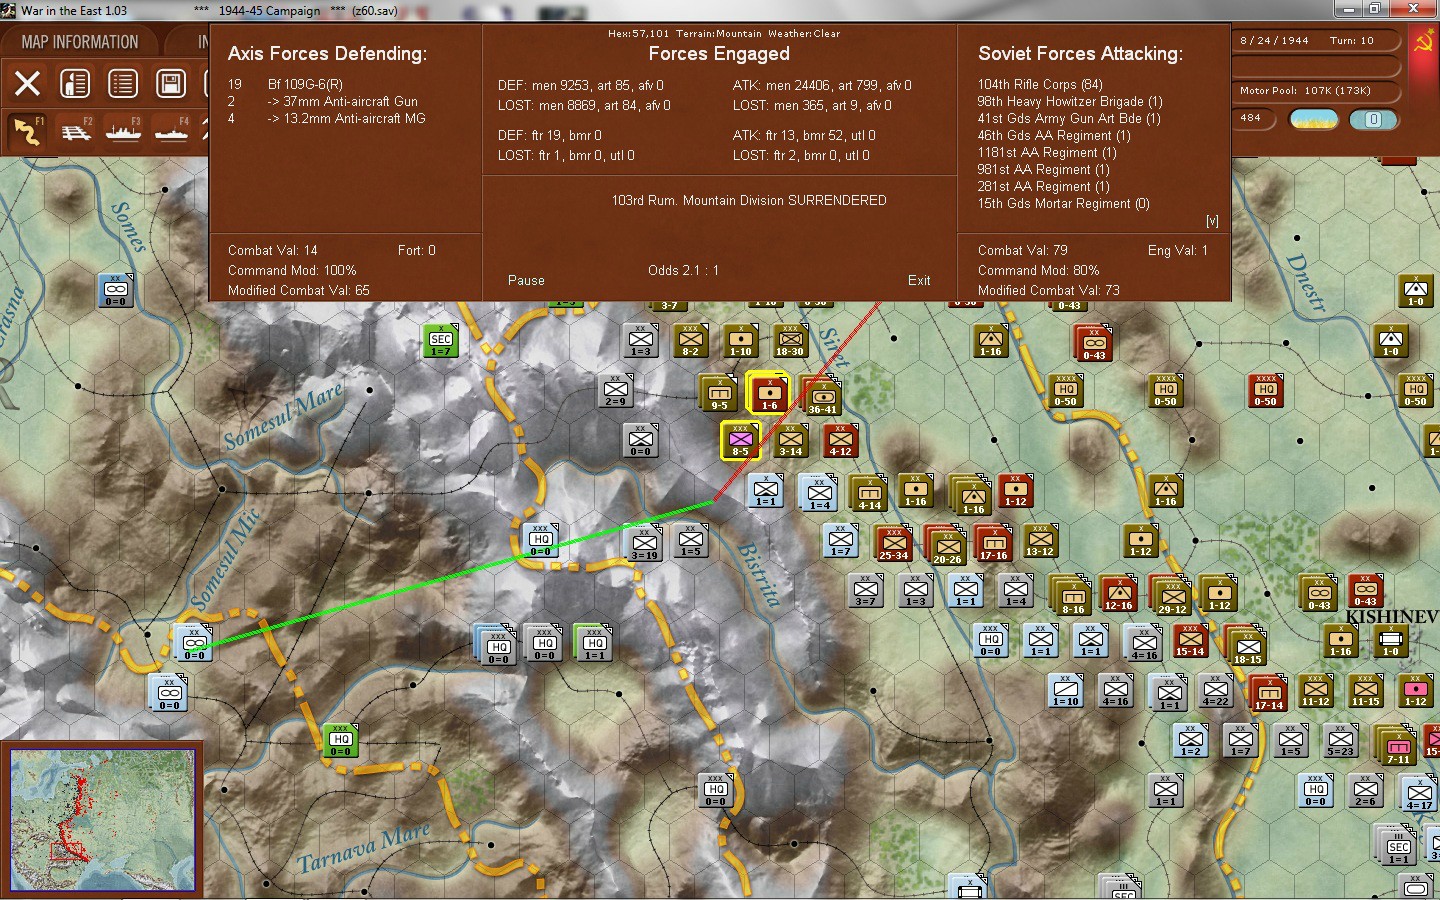Select the 9-5 Soviet unit counter
This screenshot has height=900, width=1440.
(718, 394)
